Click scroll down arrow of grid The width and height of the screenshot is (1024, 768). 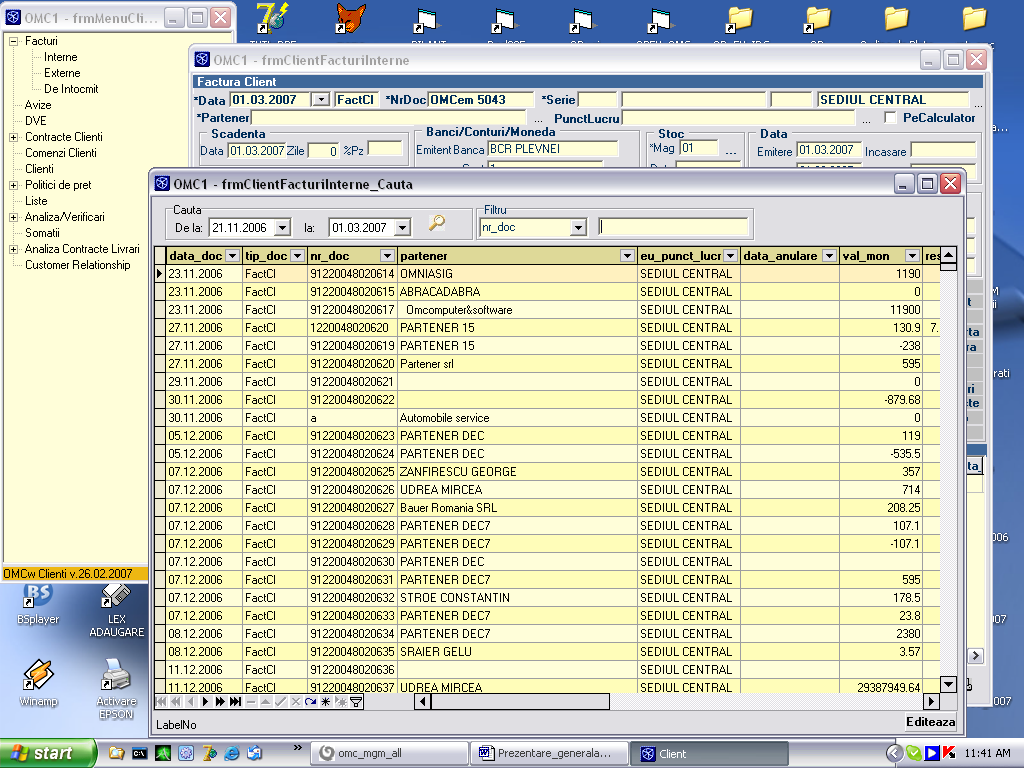[x=948, y=684]
